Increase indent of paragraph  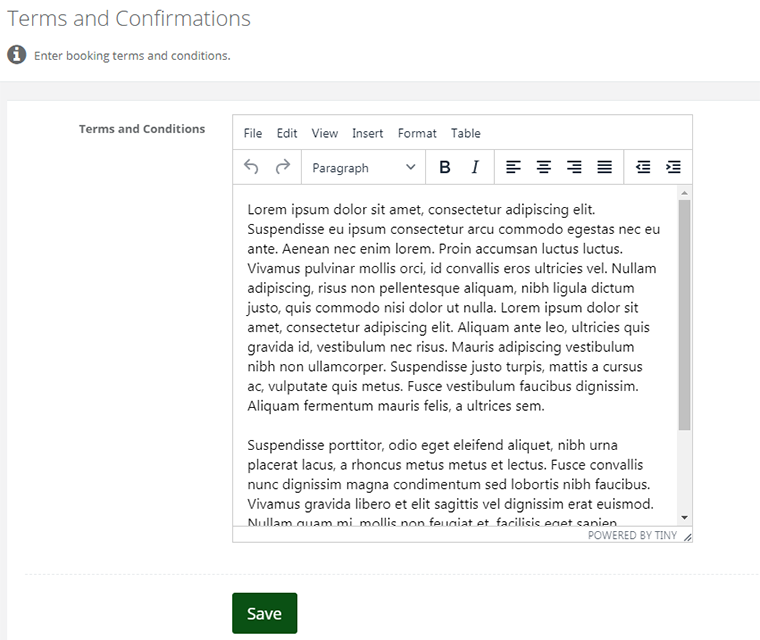point(674,167)
